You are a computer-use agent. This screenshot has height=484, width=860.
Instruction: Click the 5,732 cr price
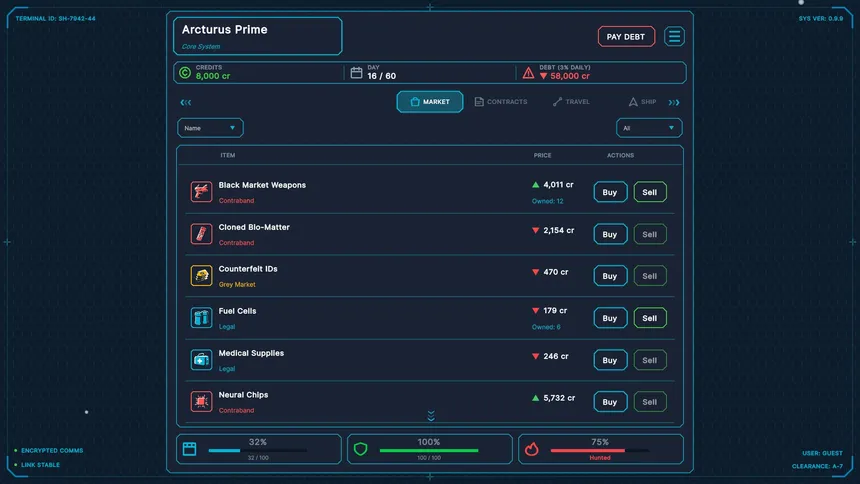(559, 398)
